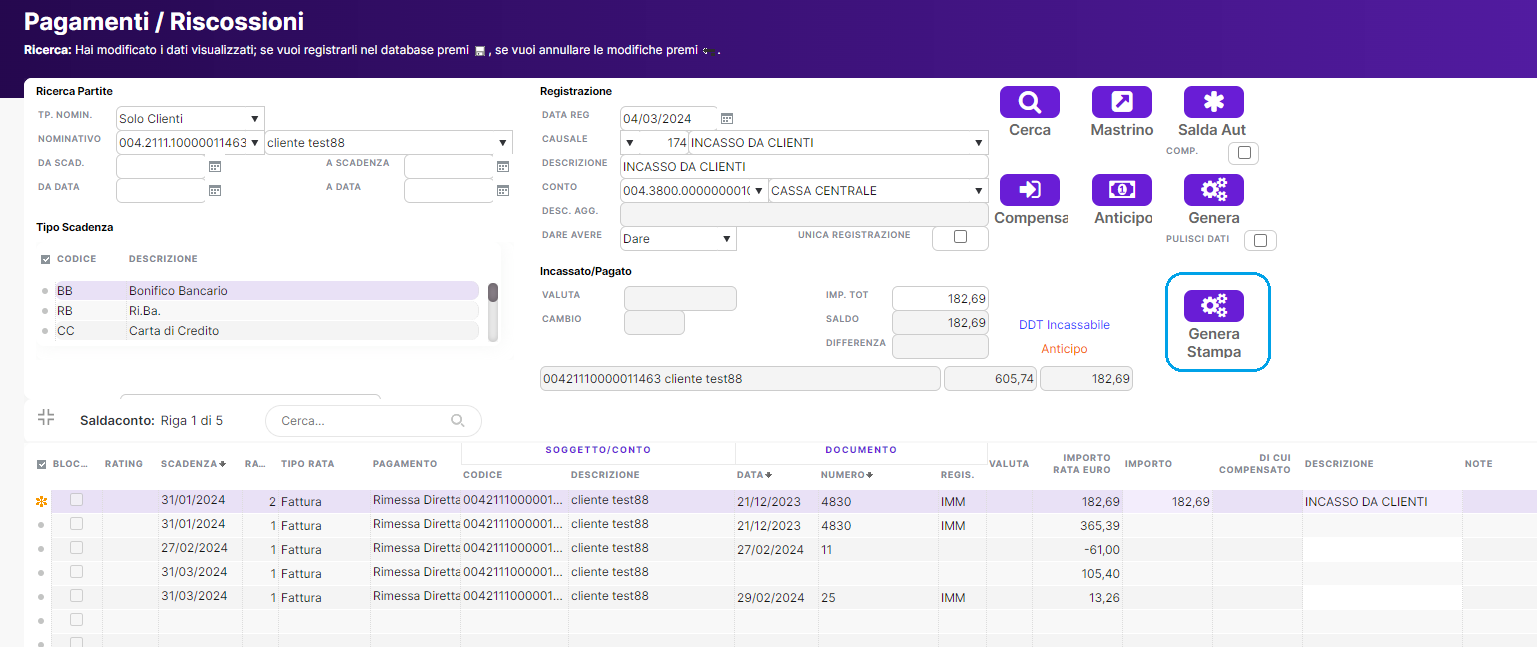Tick the Pulisci Dati checkbox

tap(1260, 240)
